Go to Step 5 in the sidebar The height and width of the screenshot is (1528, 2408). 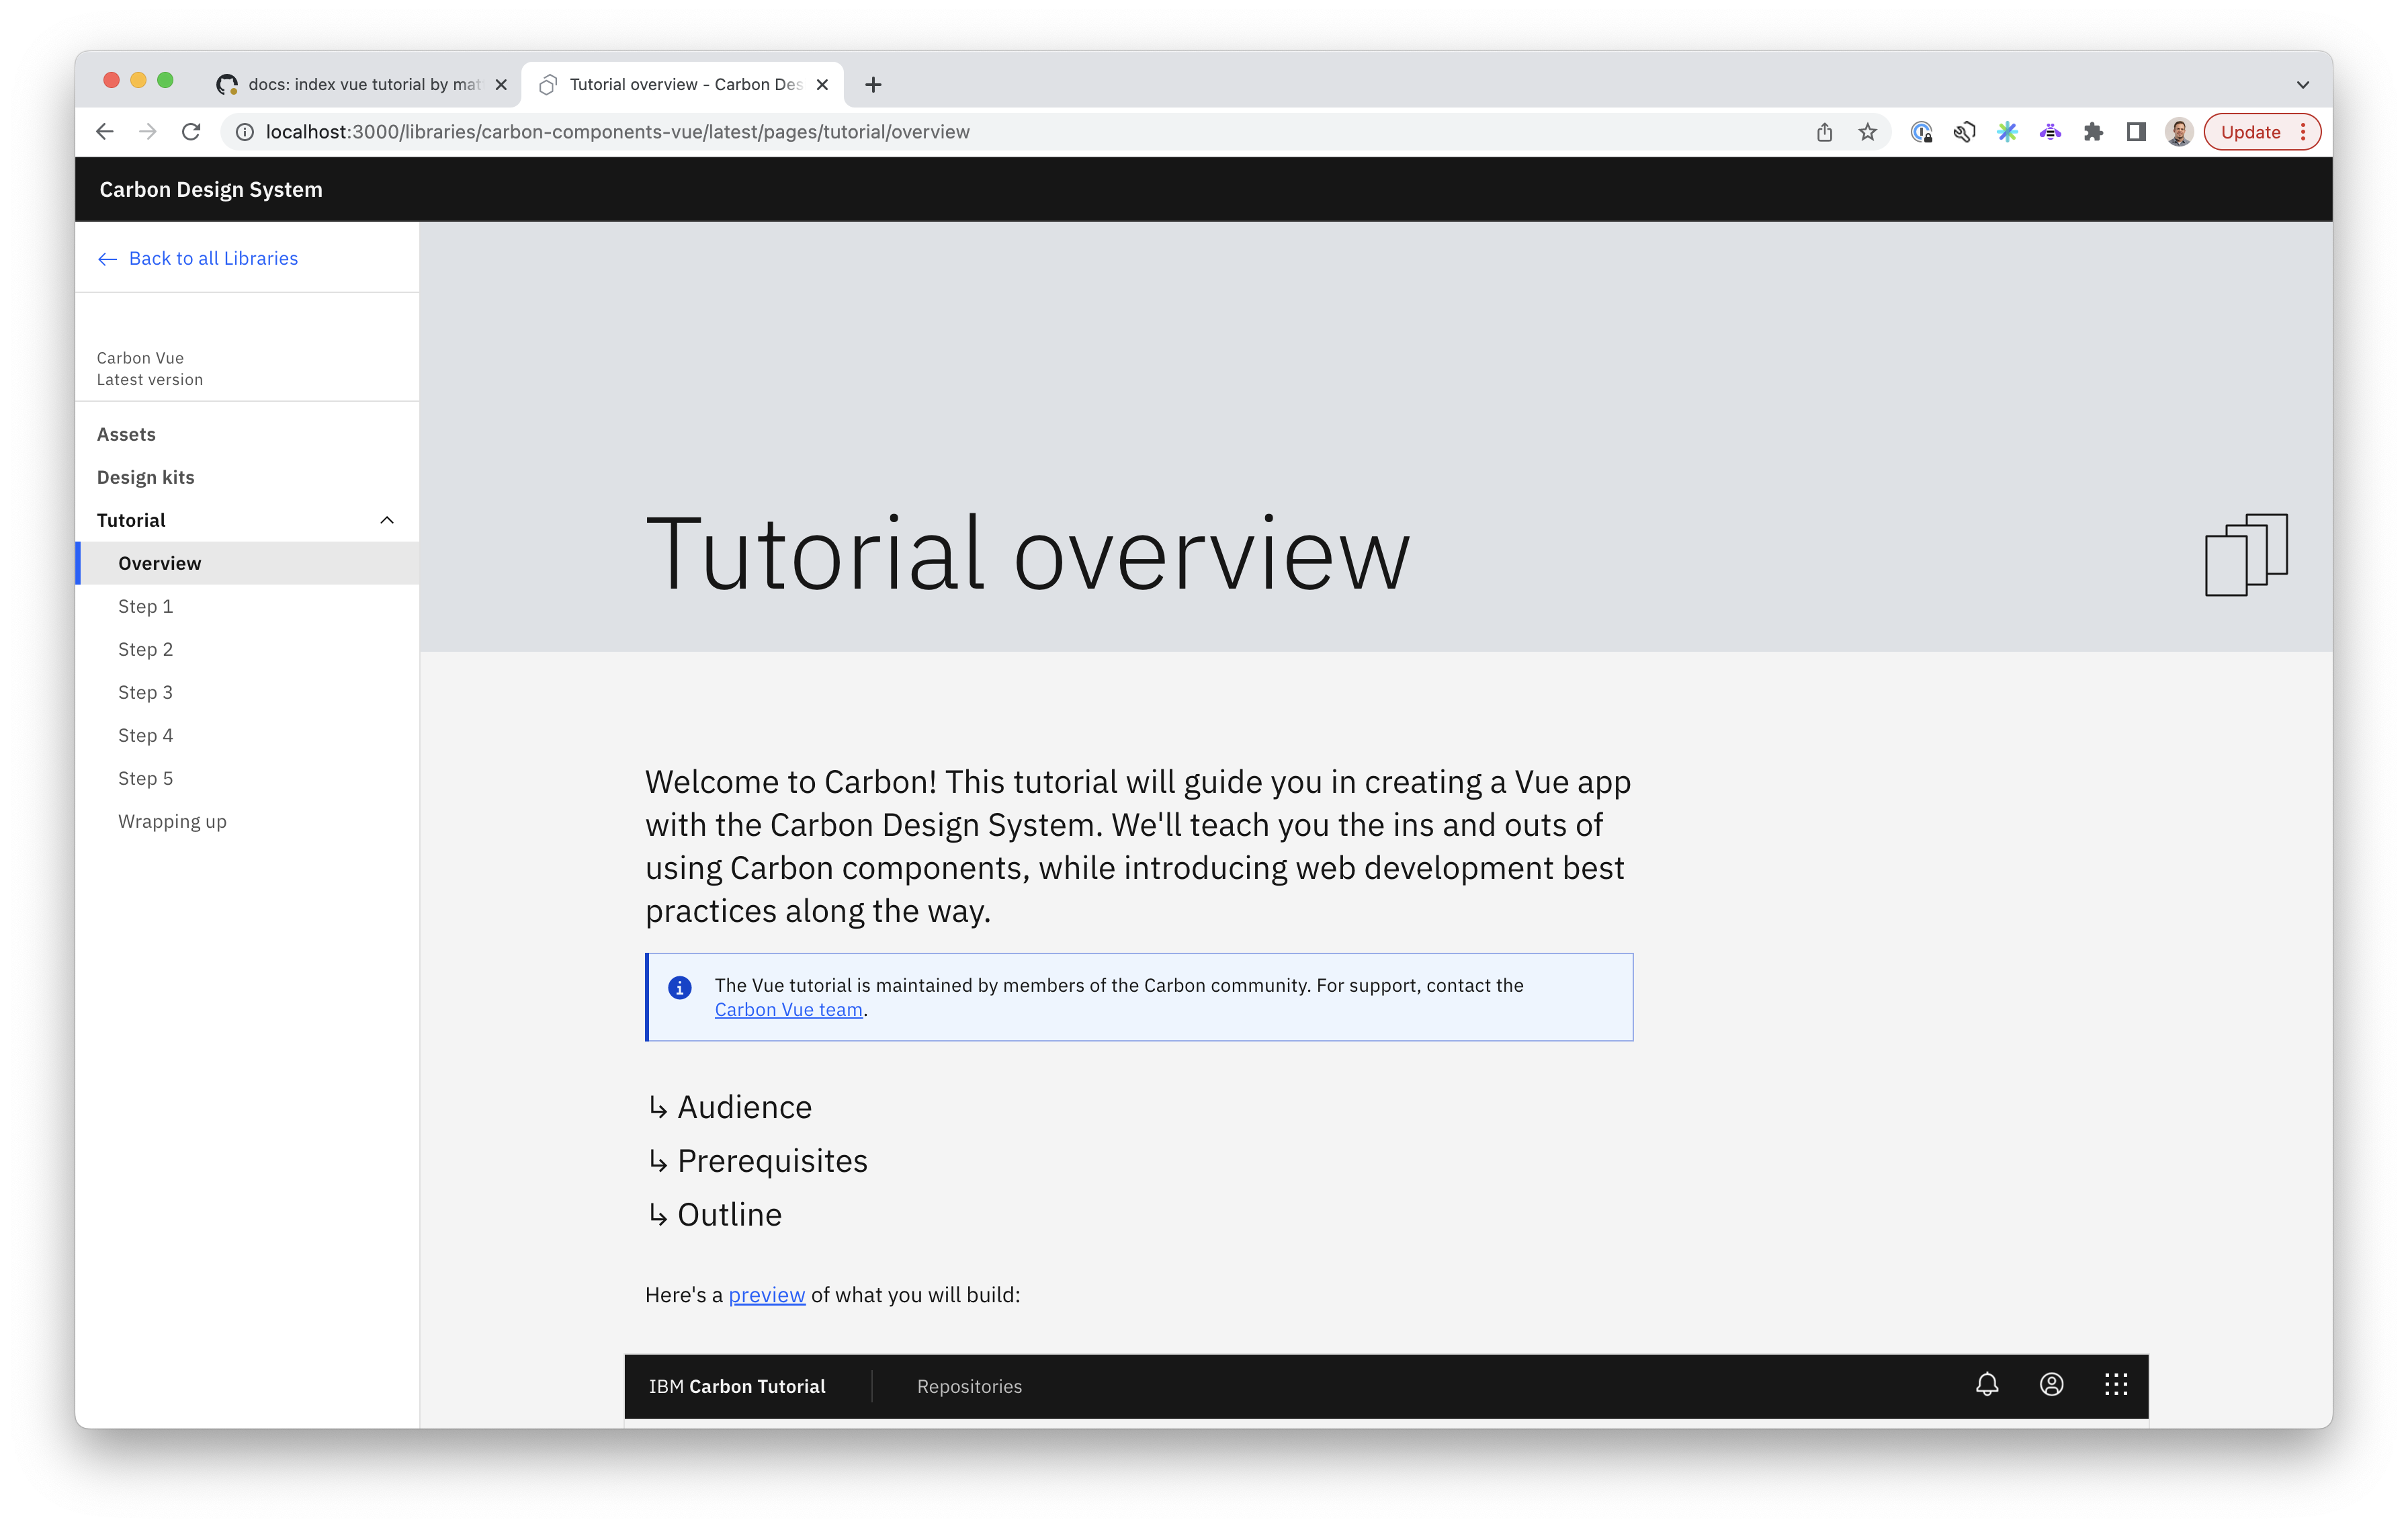point(247,778)
